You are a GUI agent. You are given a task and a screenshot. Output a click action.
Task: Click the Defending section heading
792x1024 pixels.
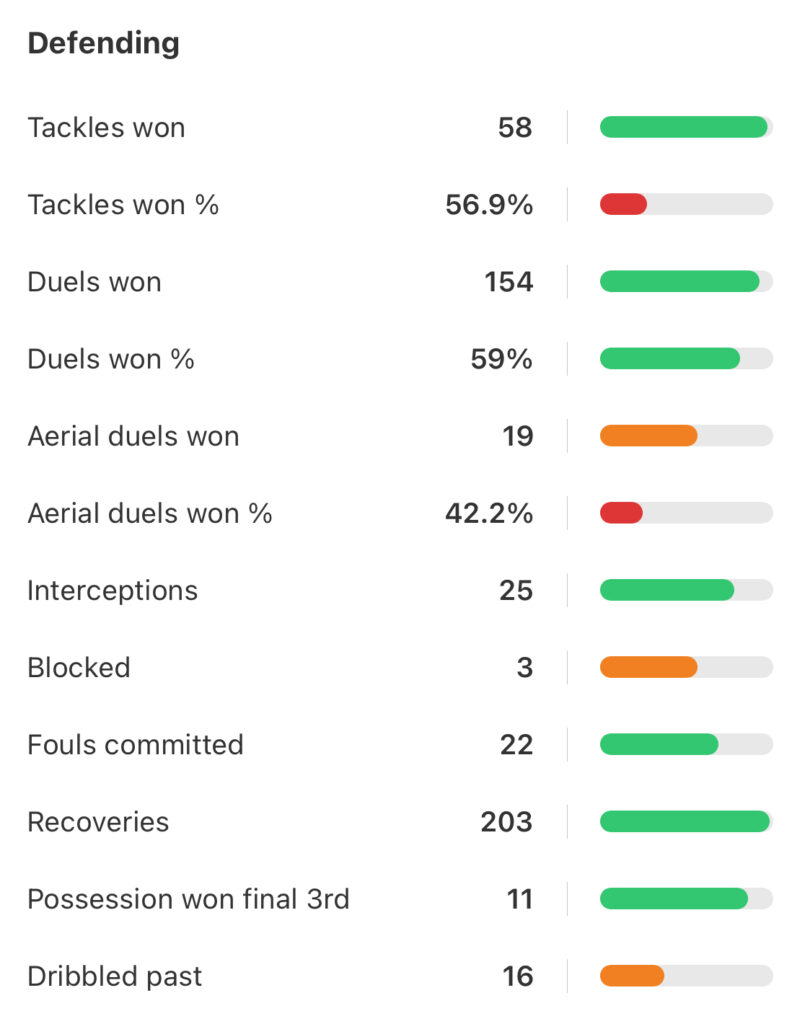pos(103,44)
